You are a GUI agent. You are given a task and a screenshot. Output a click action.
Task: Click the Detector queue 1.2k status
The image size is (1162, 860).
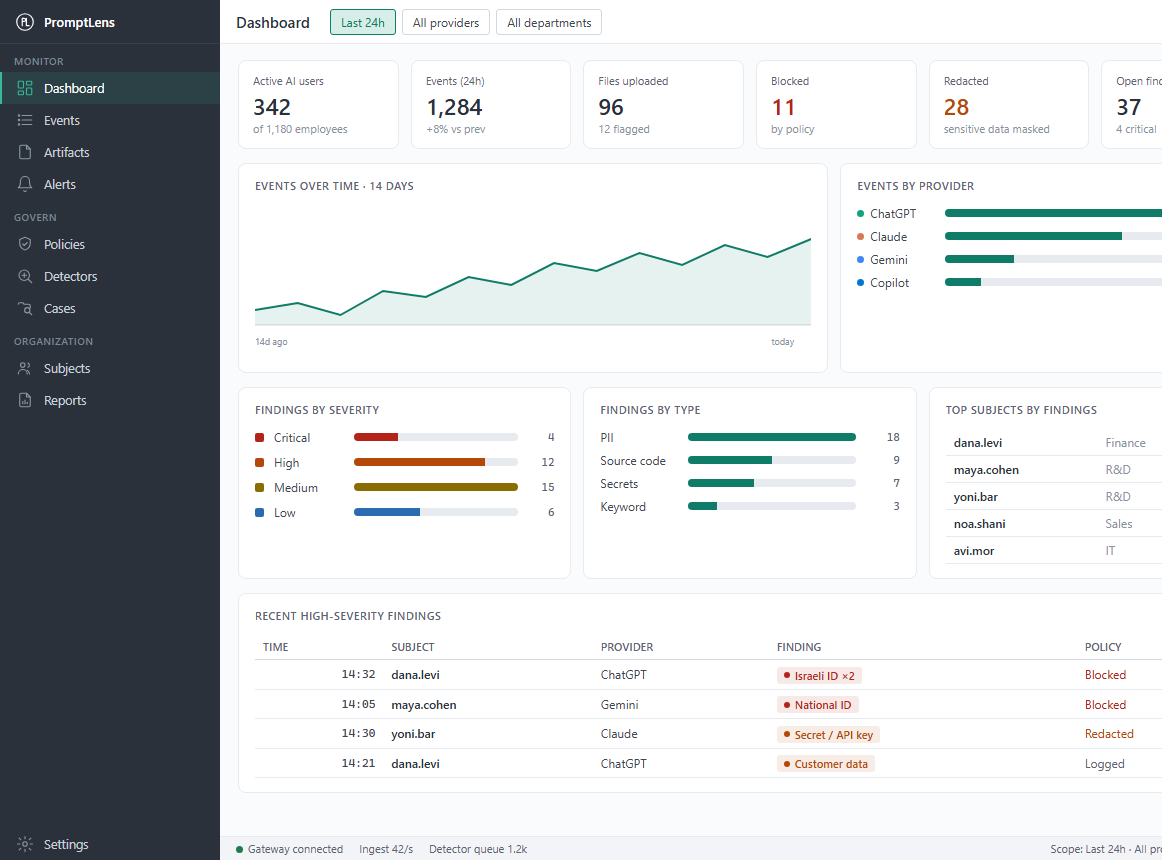(478, 850)
